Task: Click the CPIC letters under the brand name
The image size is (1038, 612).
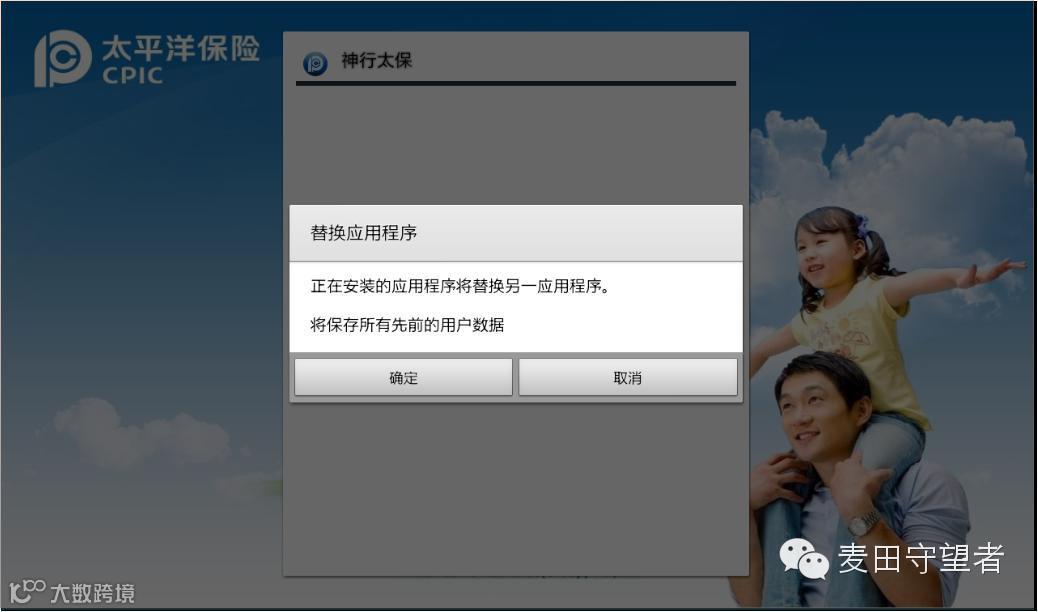Action: tap(132, 76)
